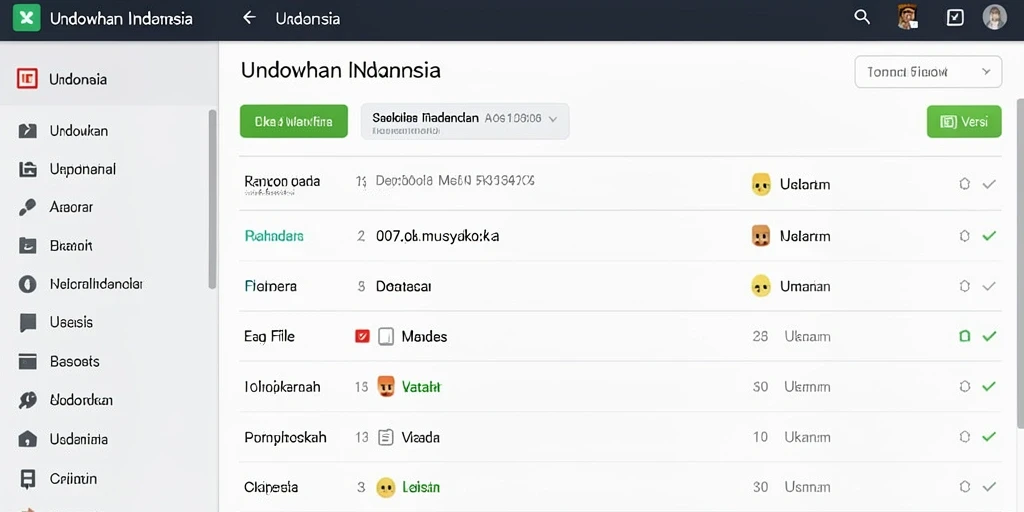This screenshot has height=512, width=1024.
Task: Open the Saekiias Madandan dropdown
Action: (465, 121)
